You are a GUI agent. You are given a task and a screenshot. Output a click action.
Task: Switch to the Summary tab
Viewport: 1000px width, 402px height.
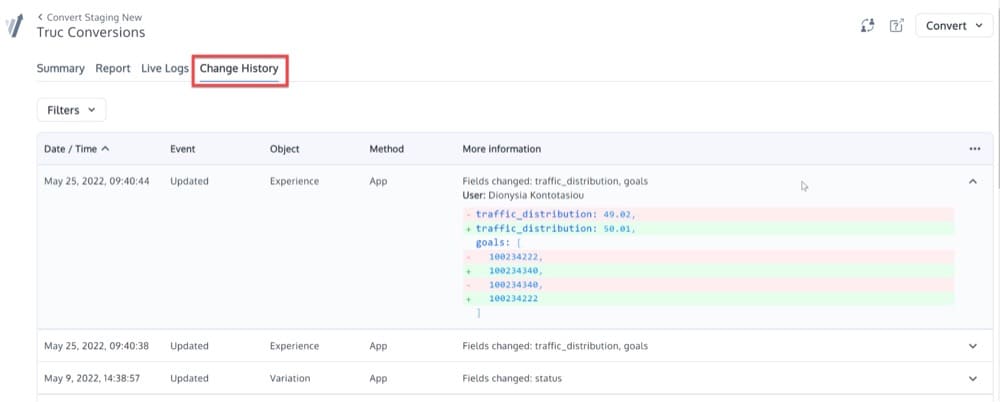[61, 68]
